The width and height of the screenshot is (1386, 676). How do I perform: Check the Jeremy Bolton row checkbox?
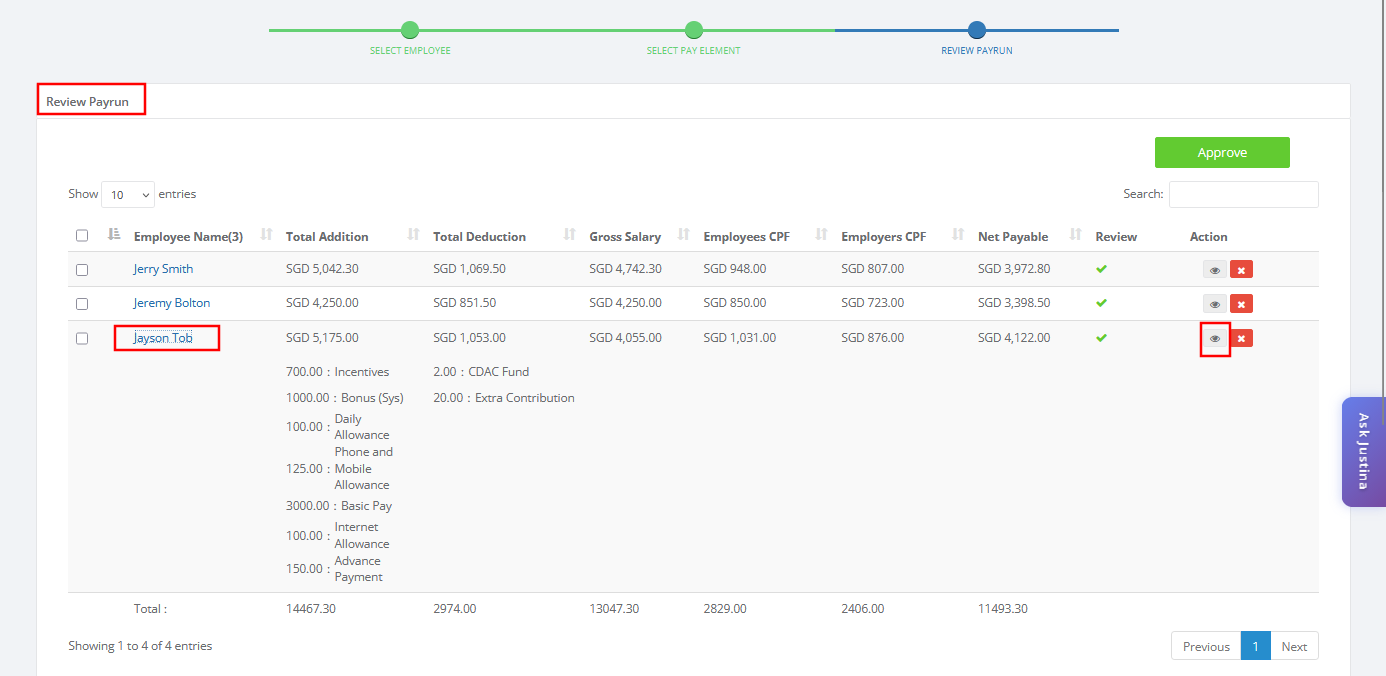pos(82,304)
